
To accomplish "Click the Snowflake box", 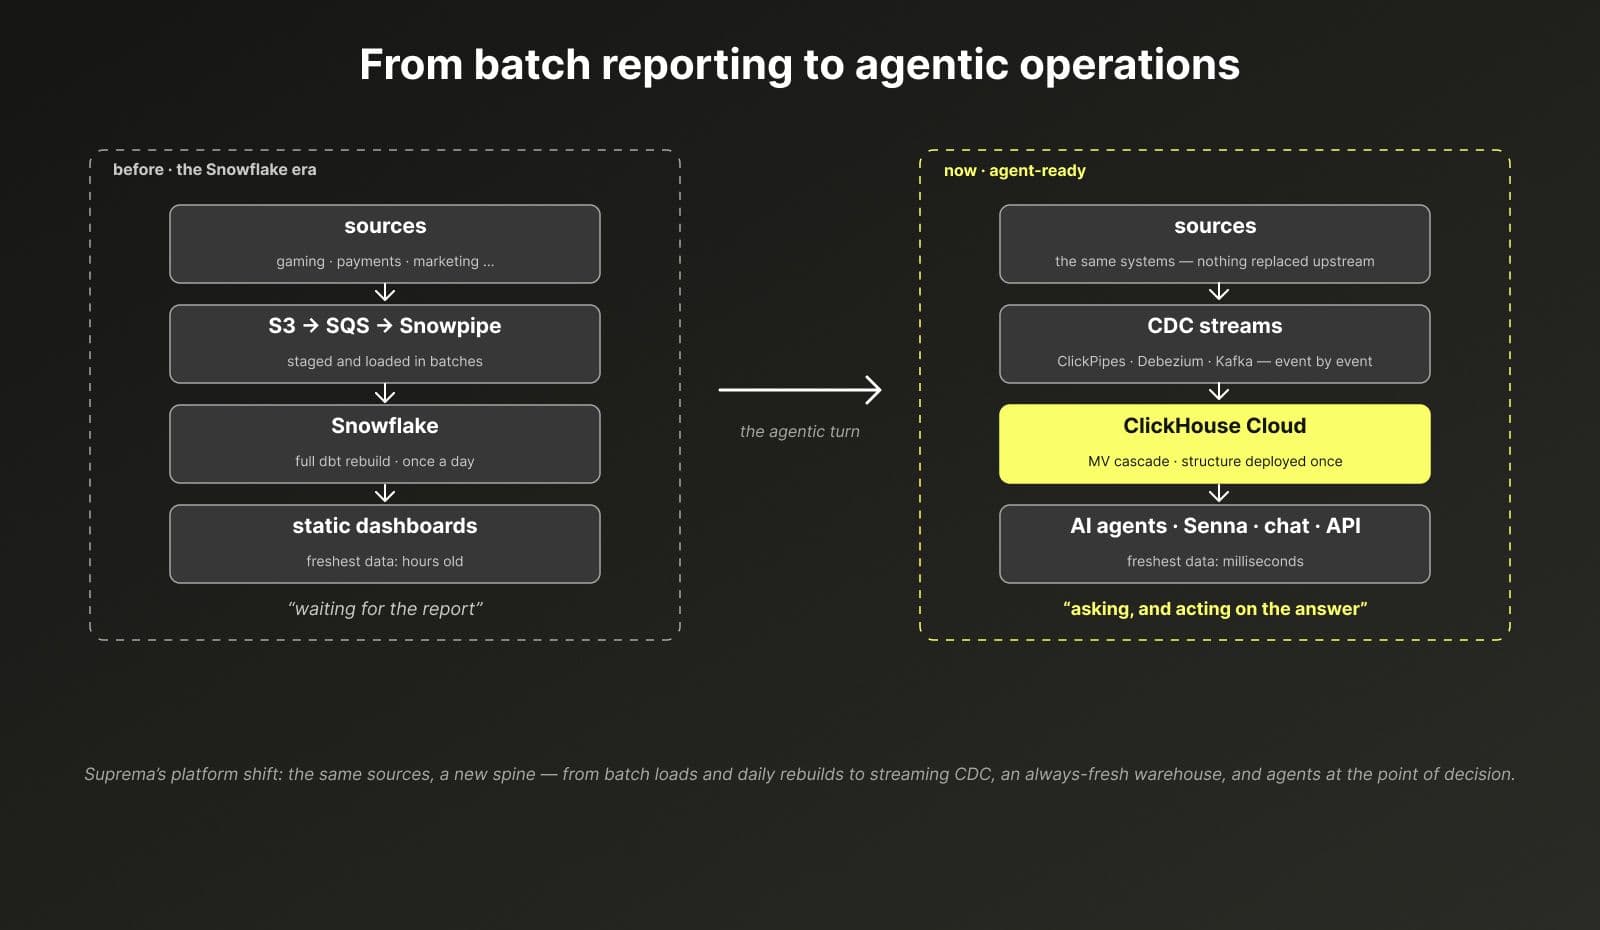I will [x=385, y=444].
